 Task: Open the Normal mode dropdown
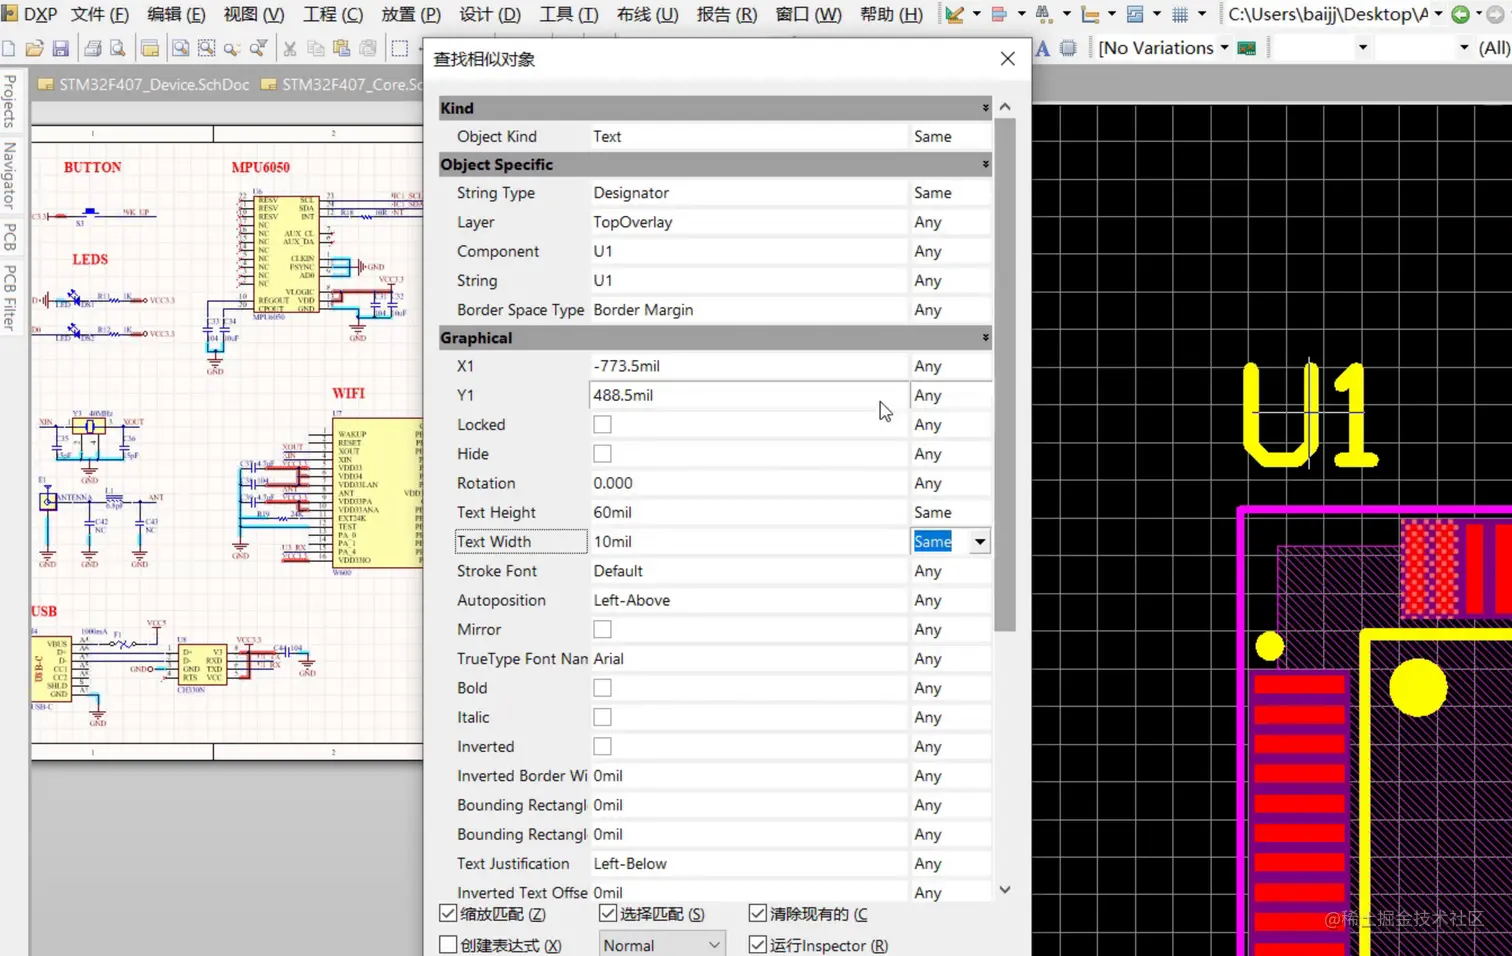661,945
